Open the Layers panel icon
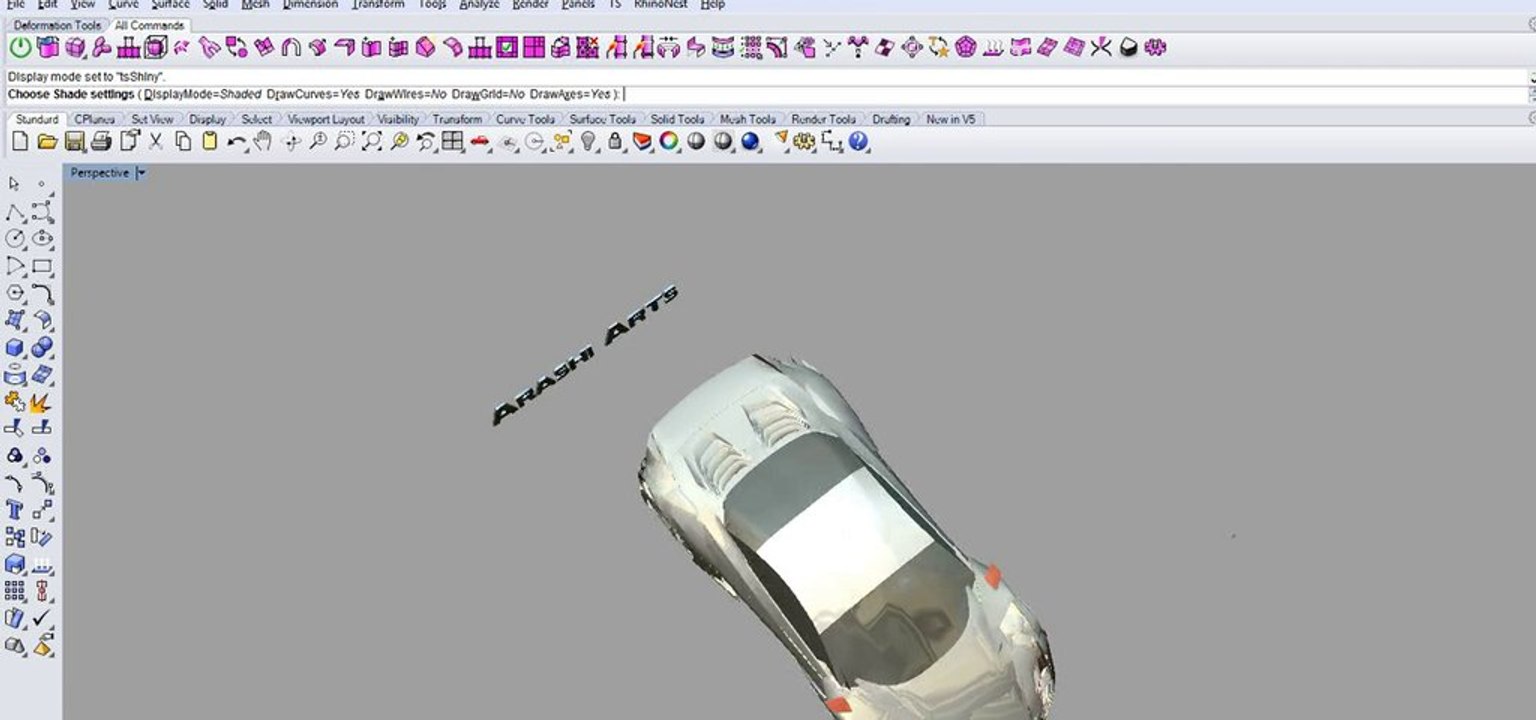1536x720 pixels. pos(643,142)
